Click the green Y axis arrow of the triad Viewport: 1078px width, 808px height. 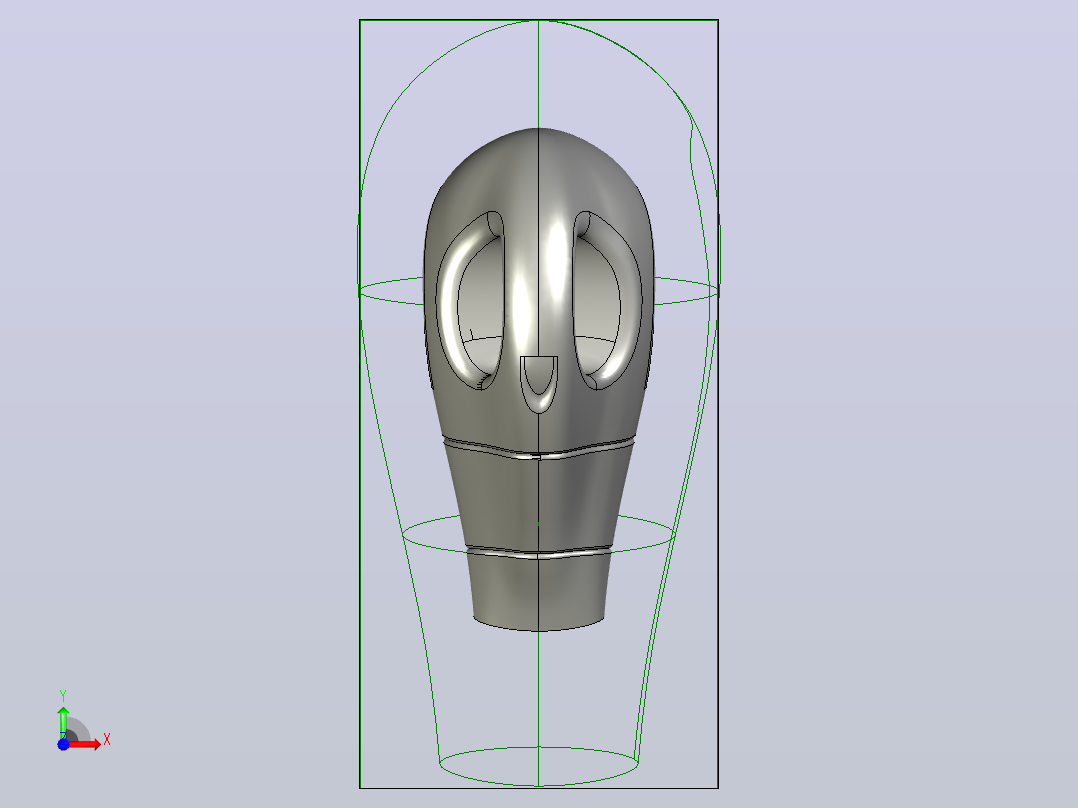tap(63, 722)
